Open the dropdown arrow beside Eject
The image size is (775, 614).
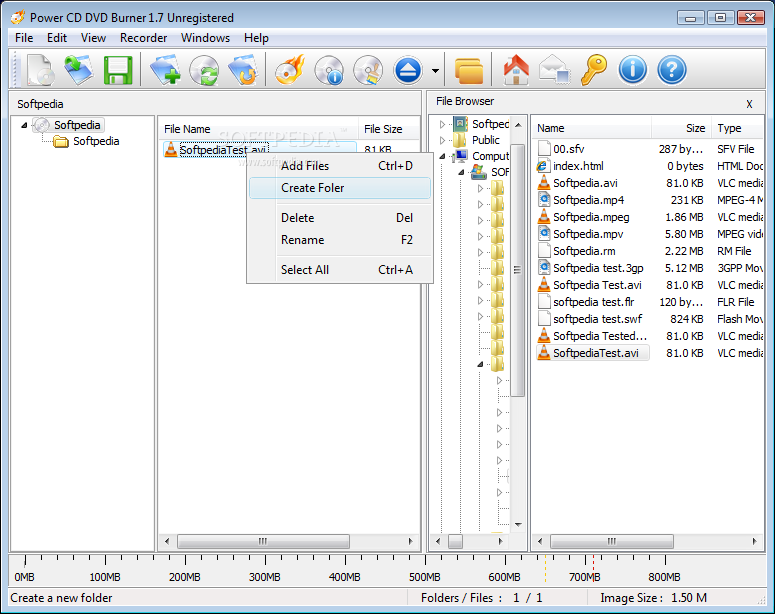coord(435,71)
